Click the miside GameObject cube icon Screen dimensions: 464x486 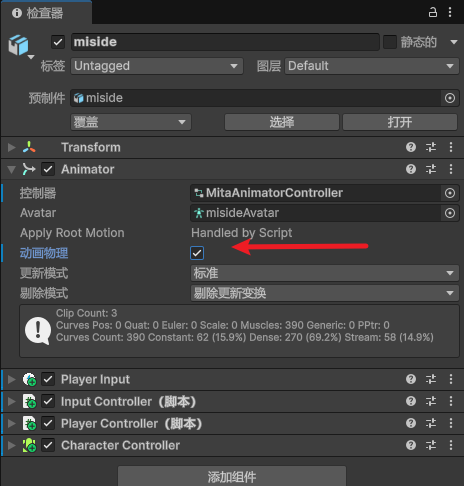click(x=19, y=45)
